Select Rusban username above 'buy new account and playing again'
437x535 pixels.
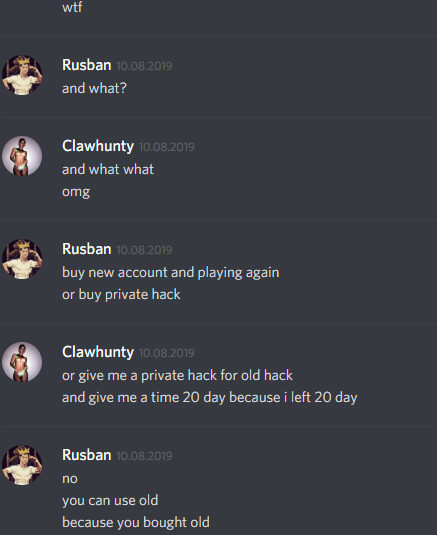point(87,249)
